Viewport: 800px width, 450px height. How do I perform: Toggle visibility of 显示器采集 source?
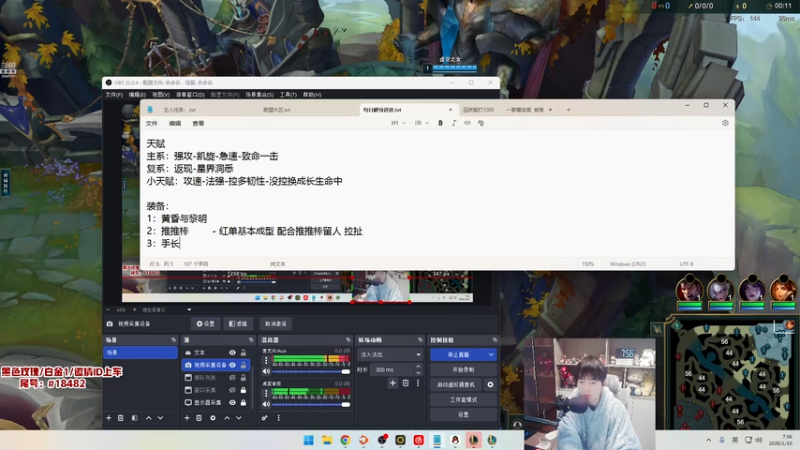pyautogui.click(x=232, y=403)
